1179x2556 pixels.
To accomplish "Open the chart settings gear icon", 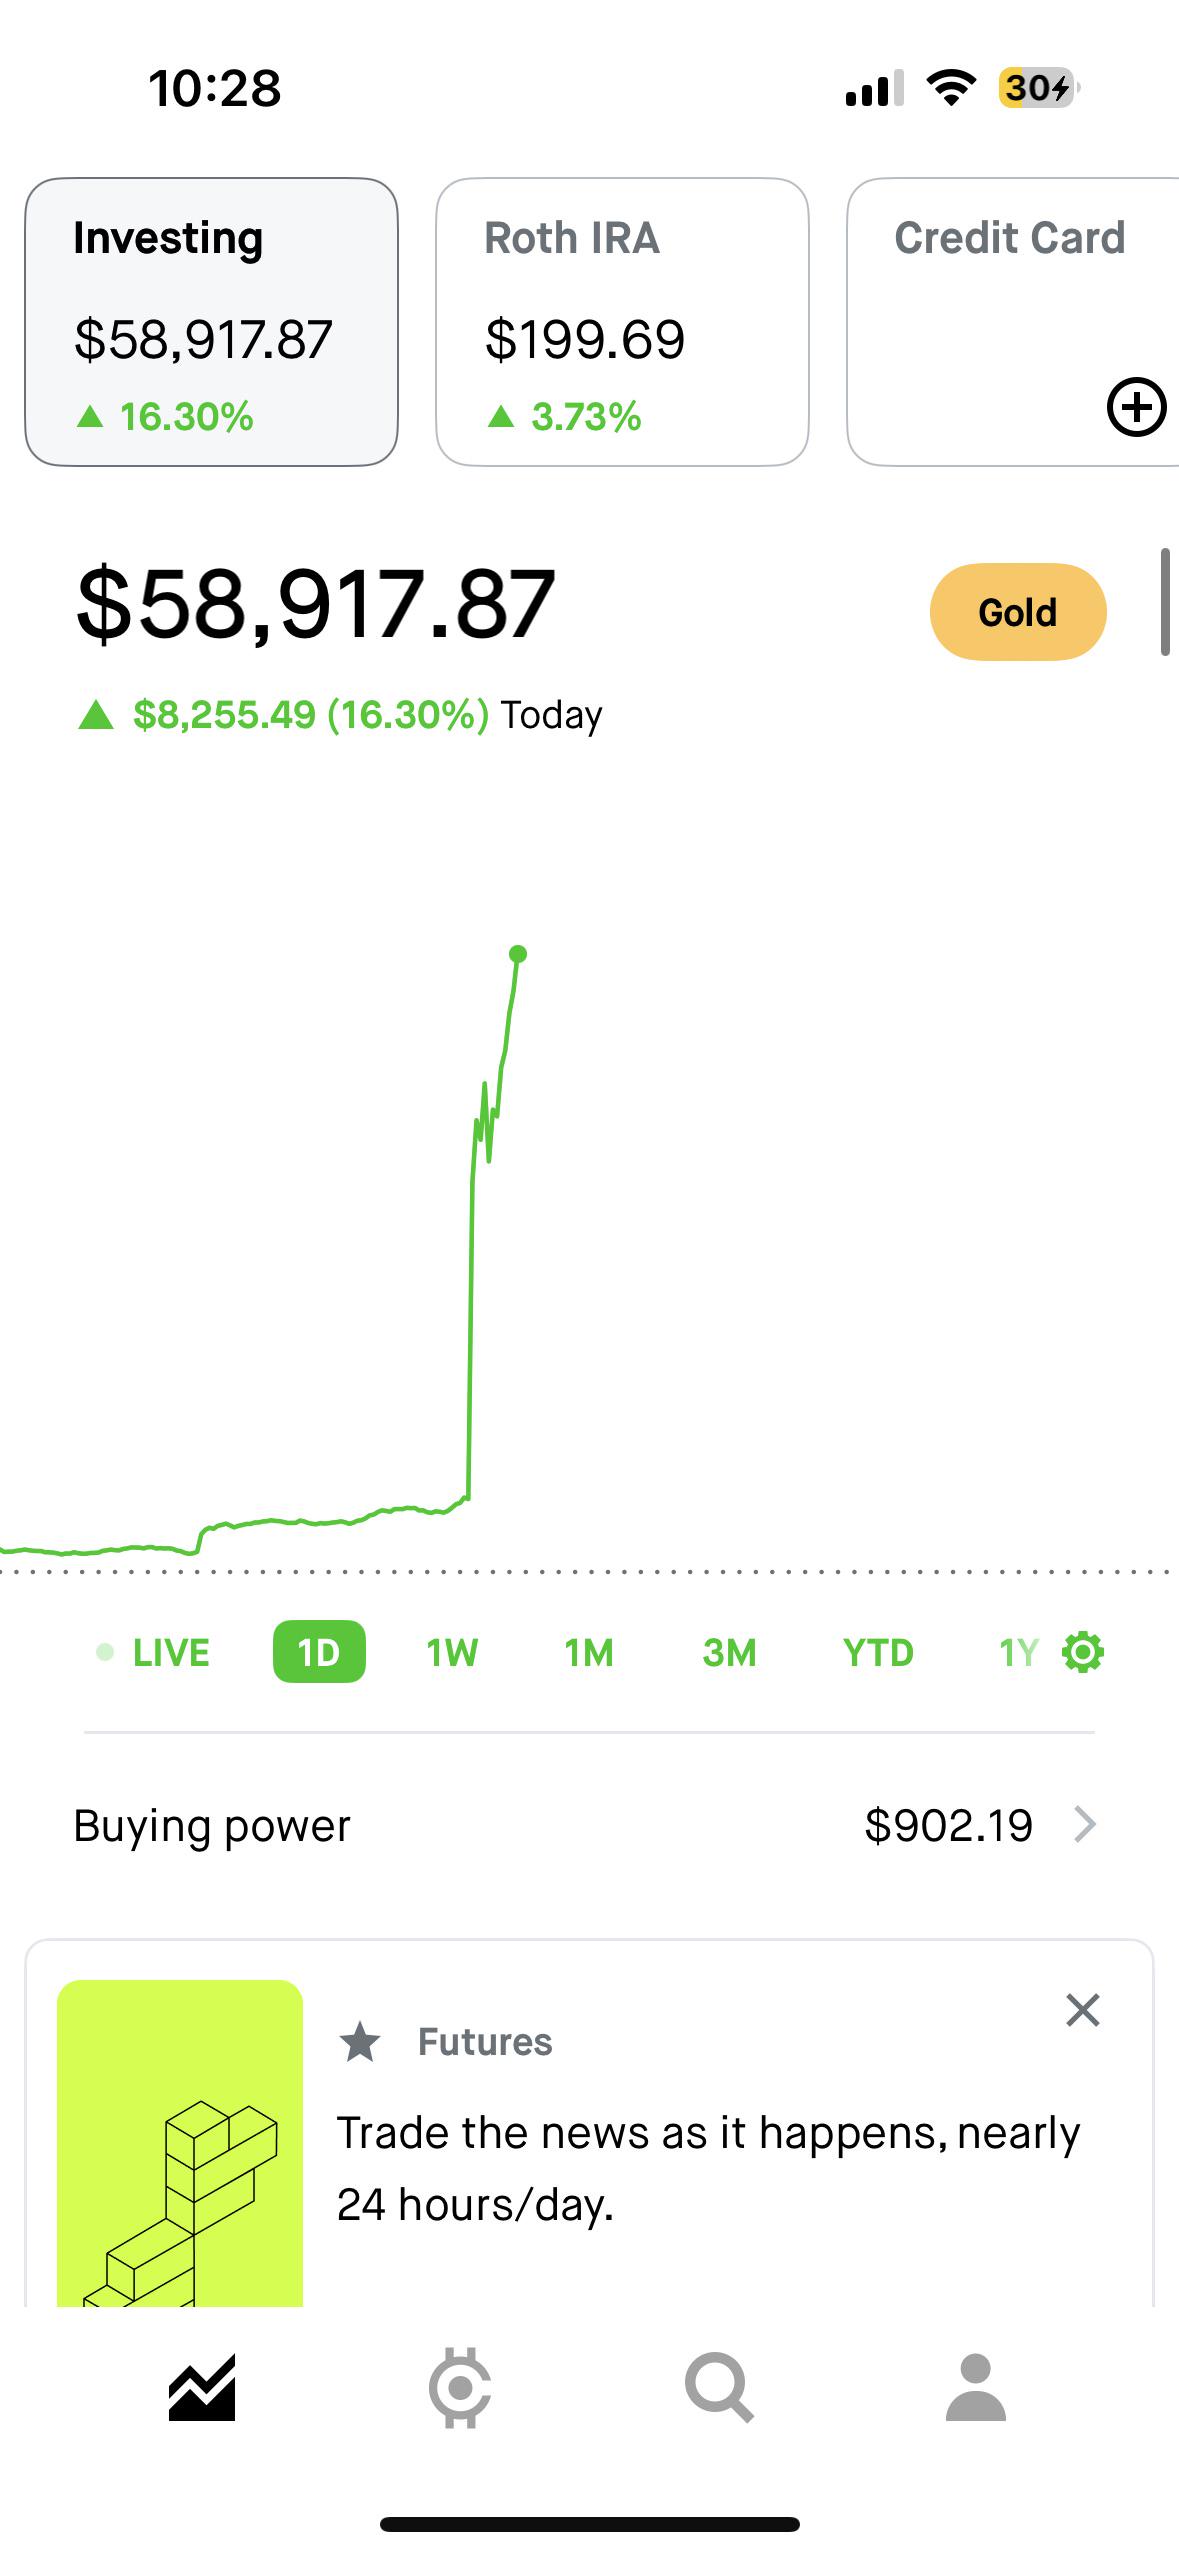I will click(x=1083, y=1652).
